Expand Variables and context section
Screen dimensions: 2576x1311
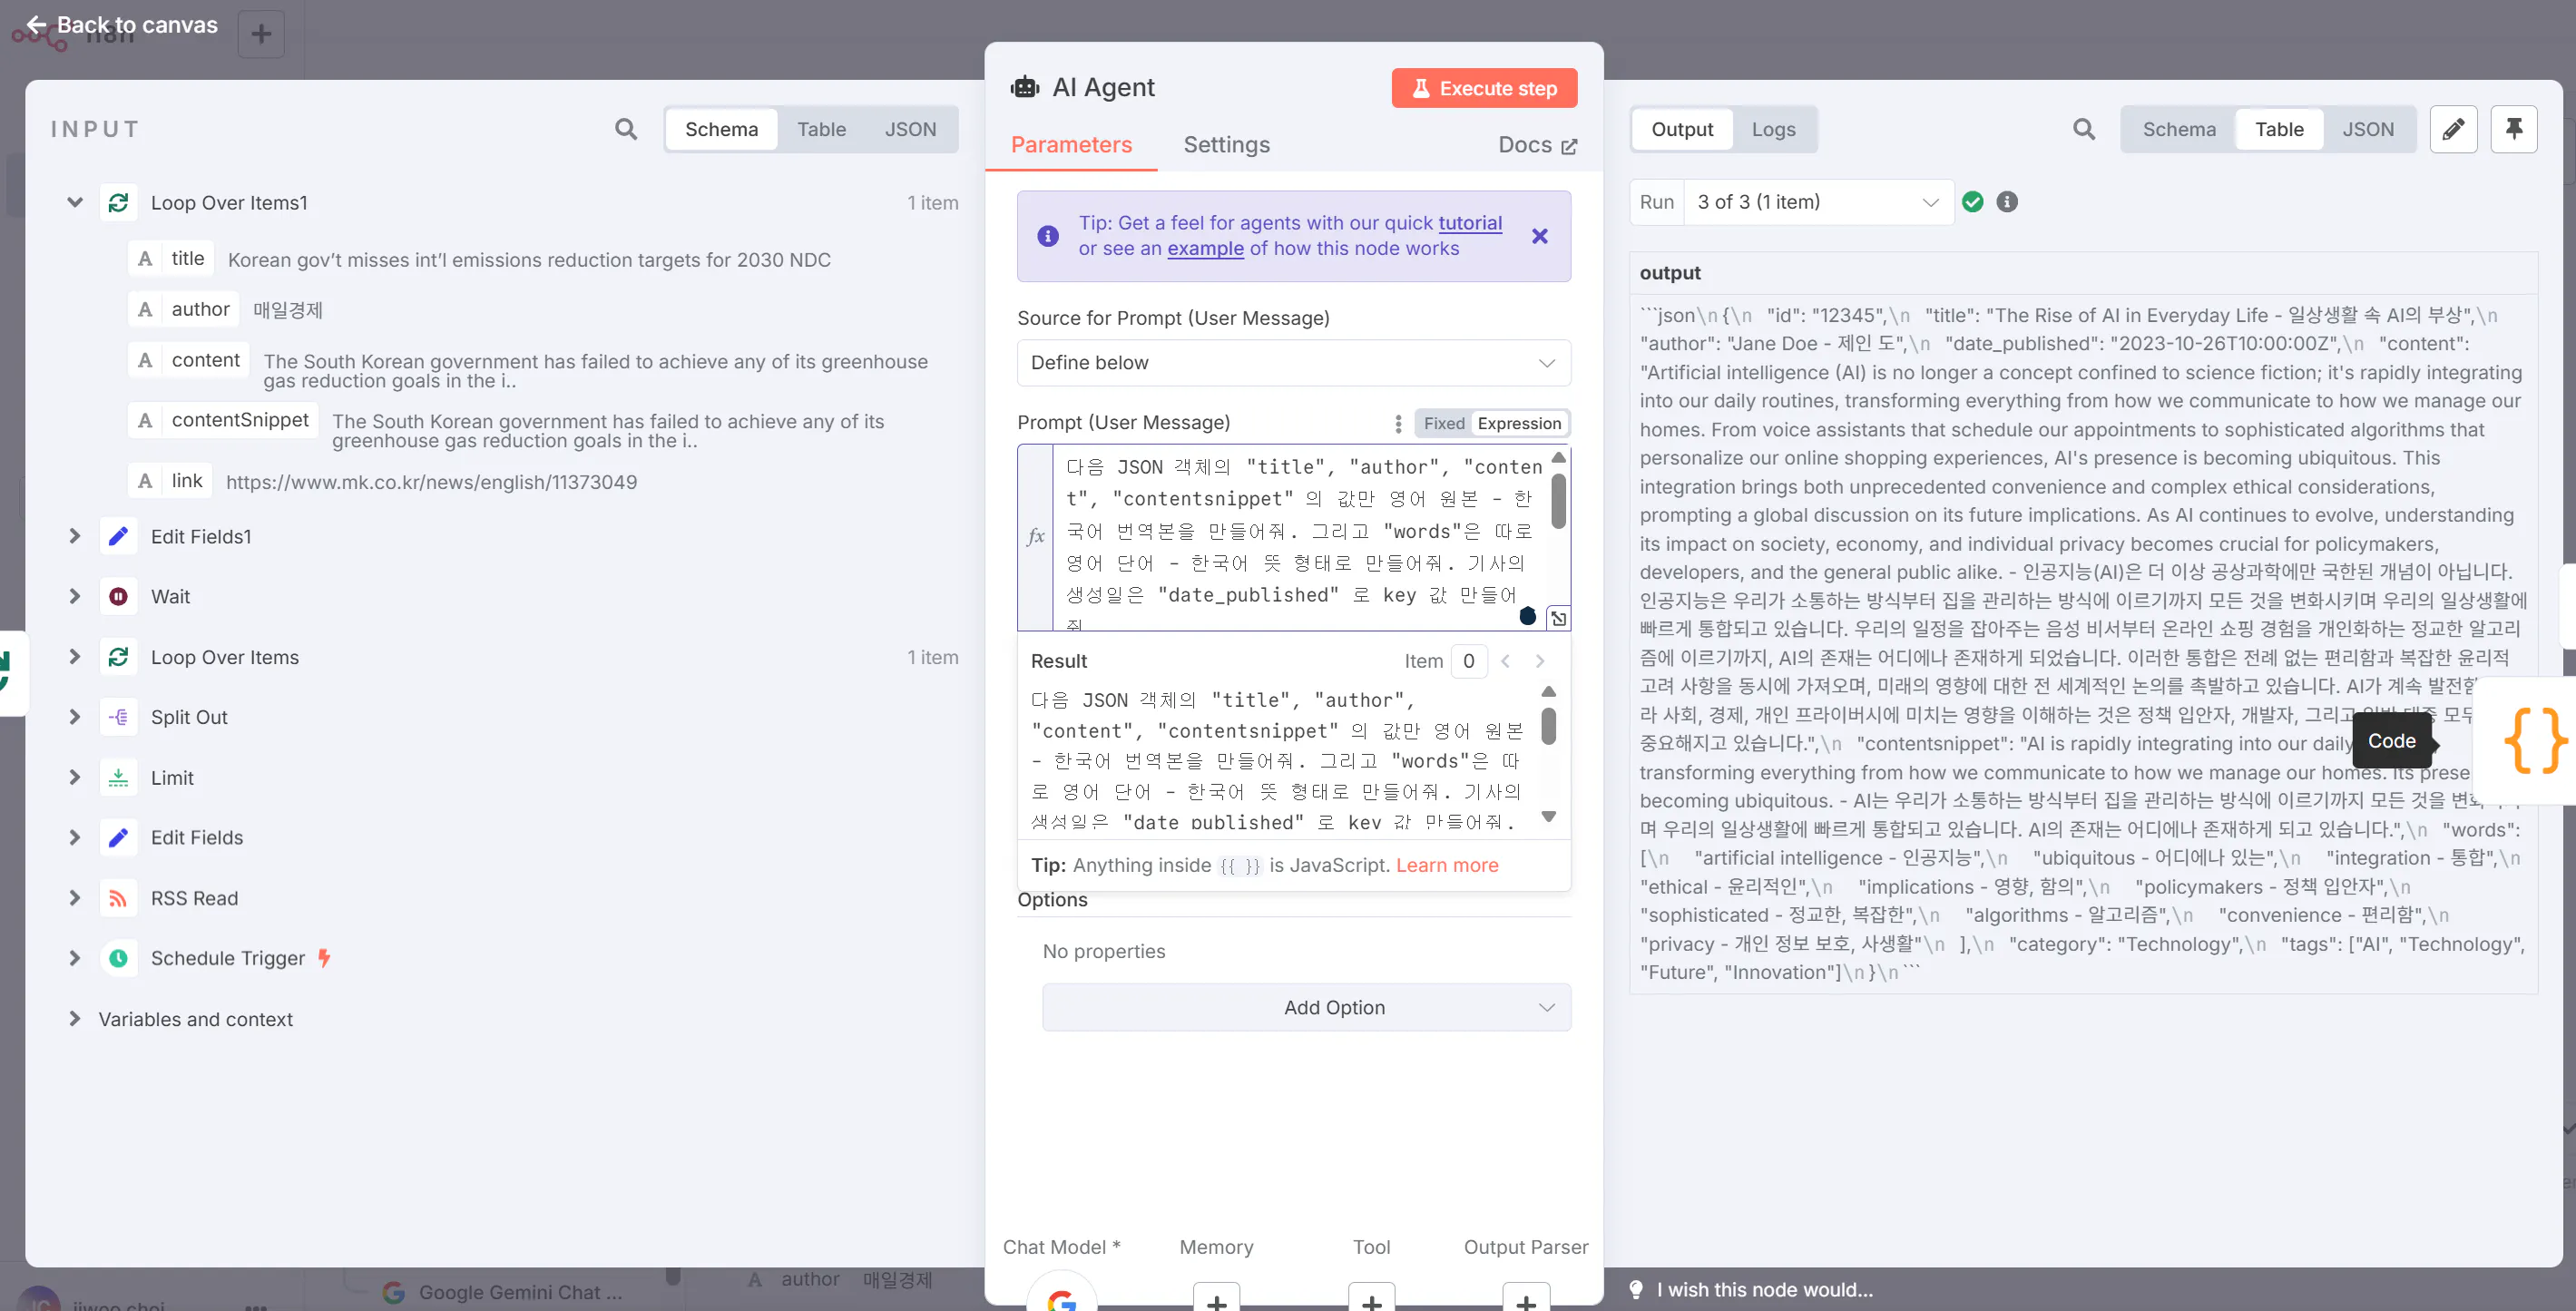(x=75, y=1019)
